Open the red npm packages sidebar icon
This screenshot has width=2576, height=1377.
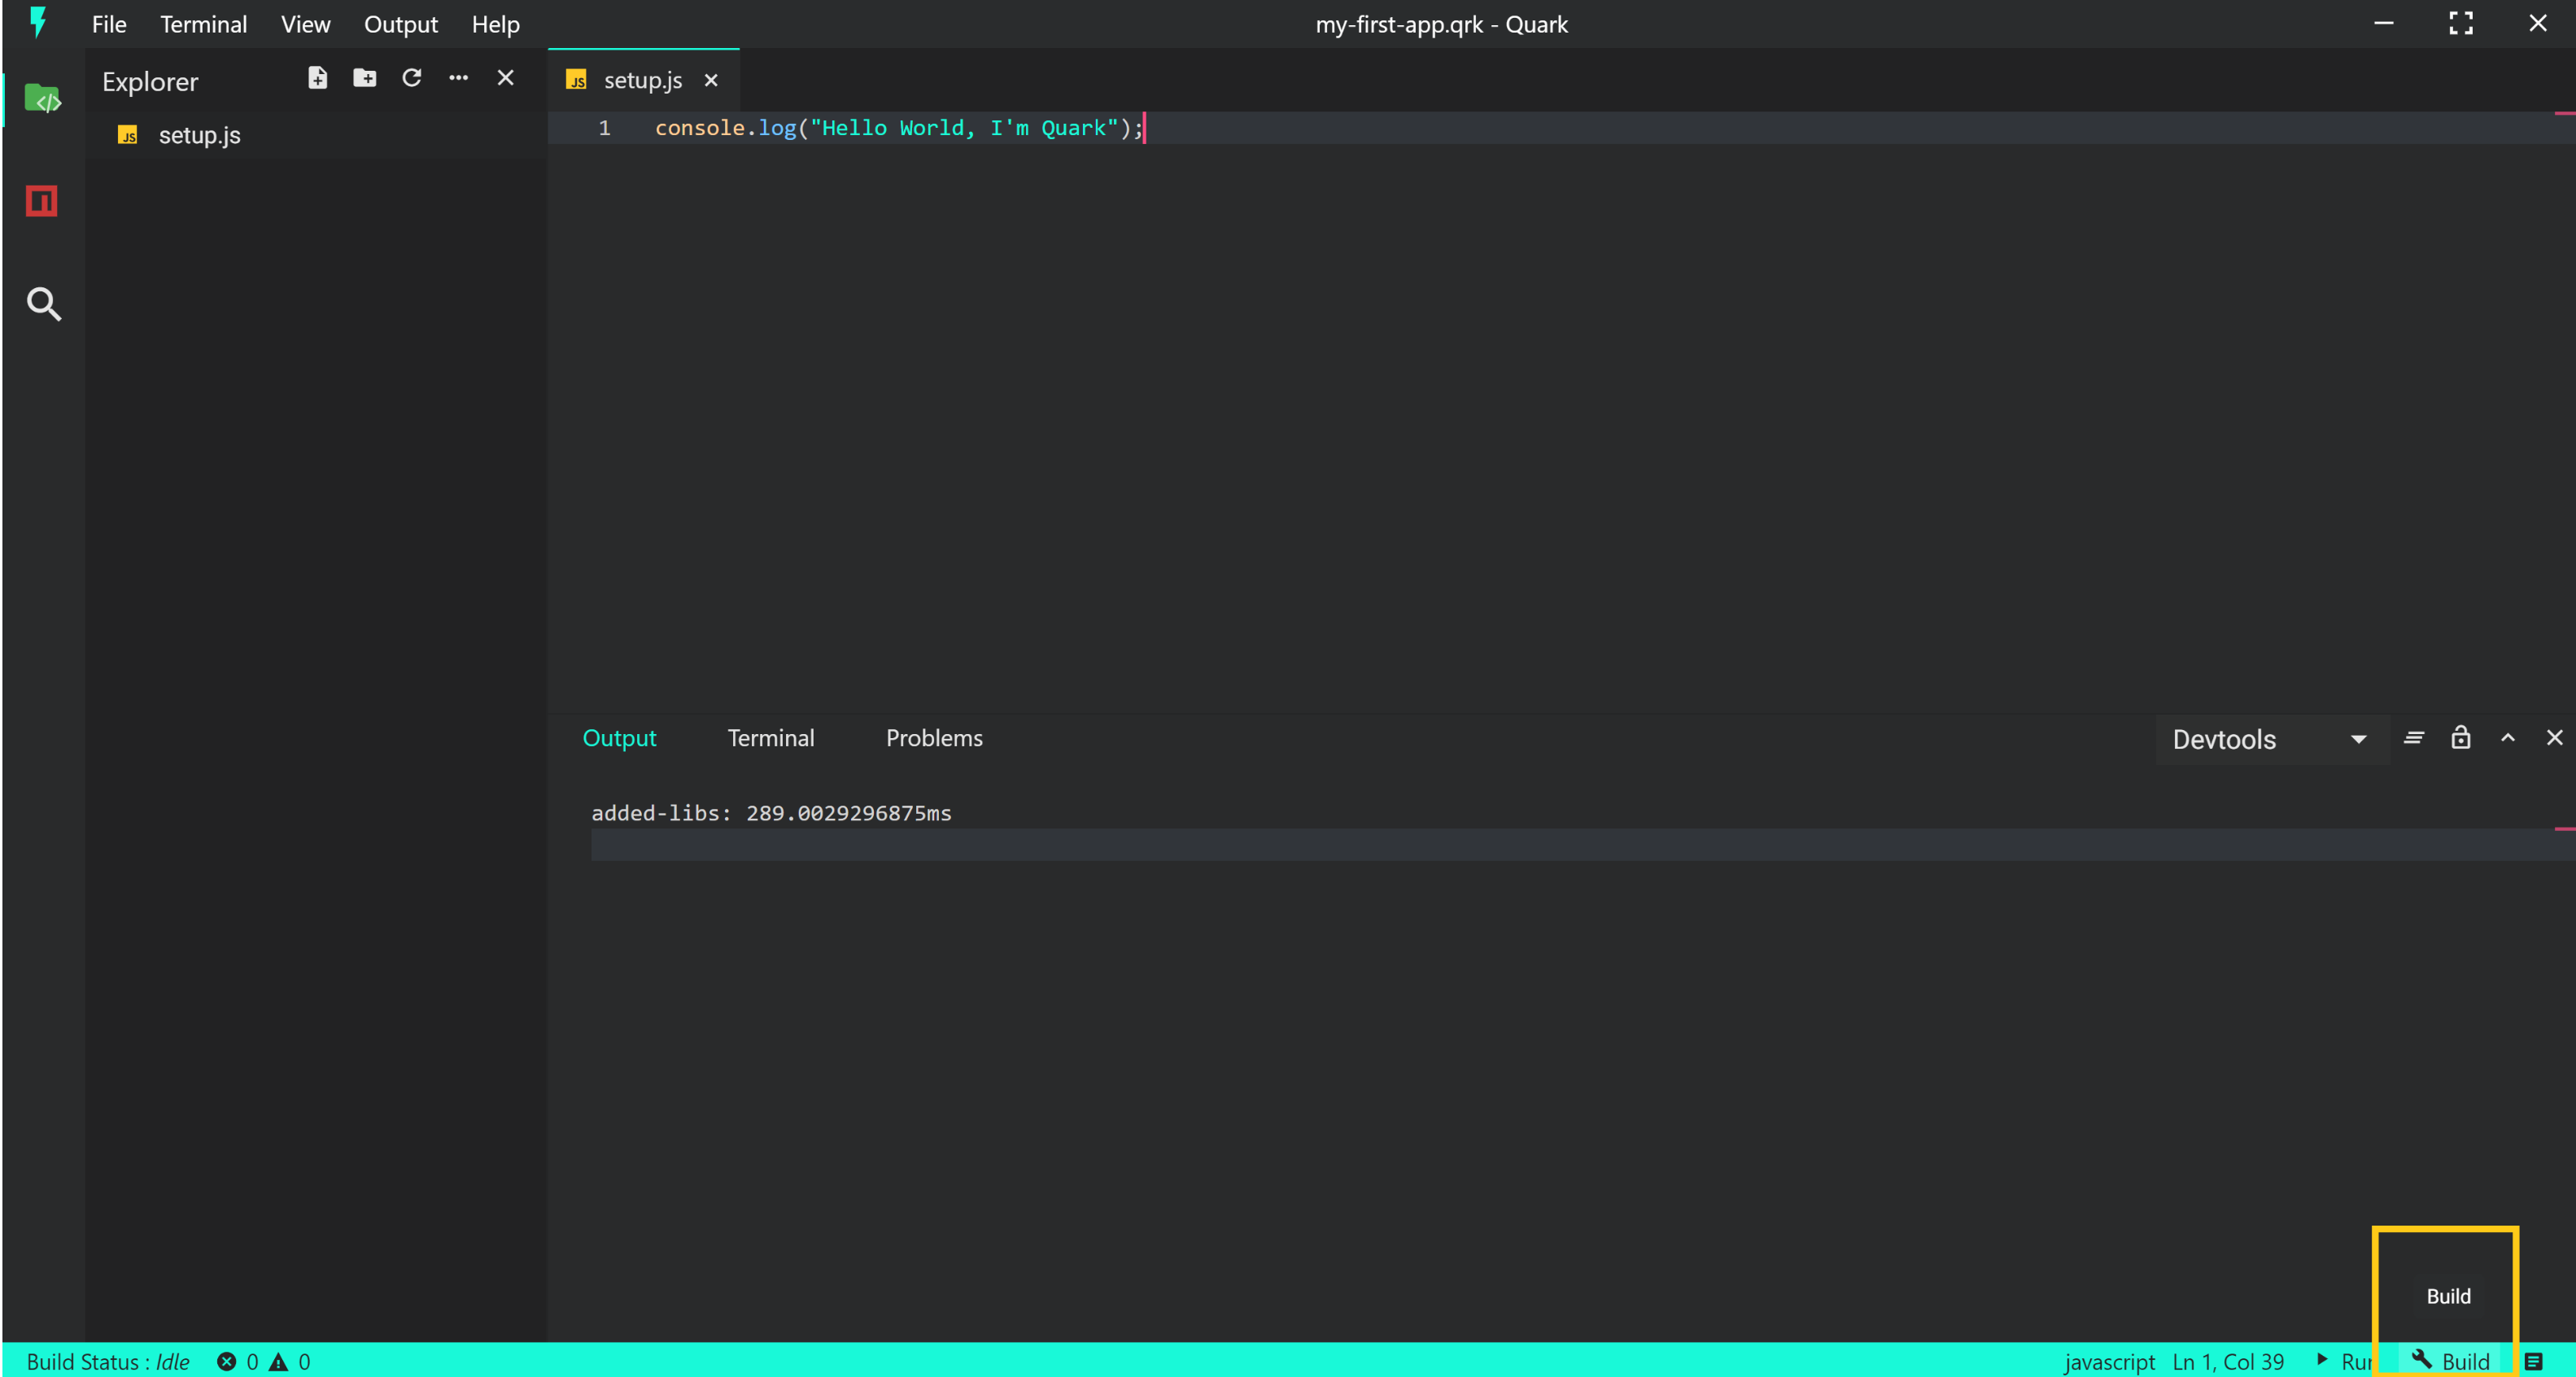click(42, 201)
